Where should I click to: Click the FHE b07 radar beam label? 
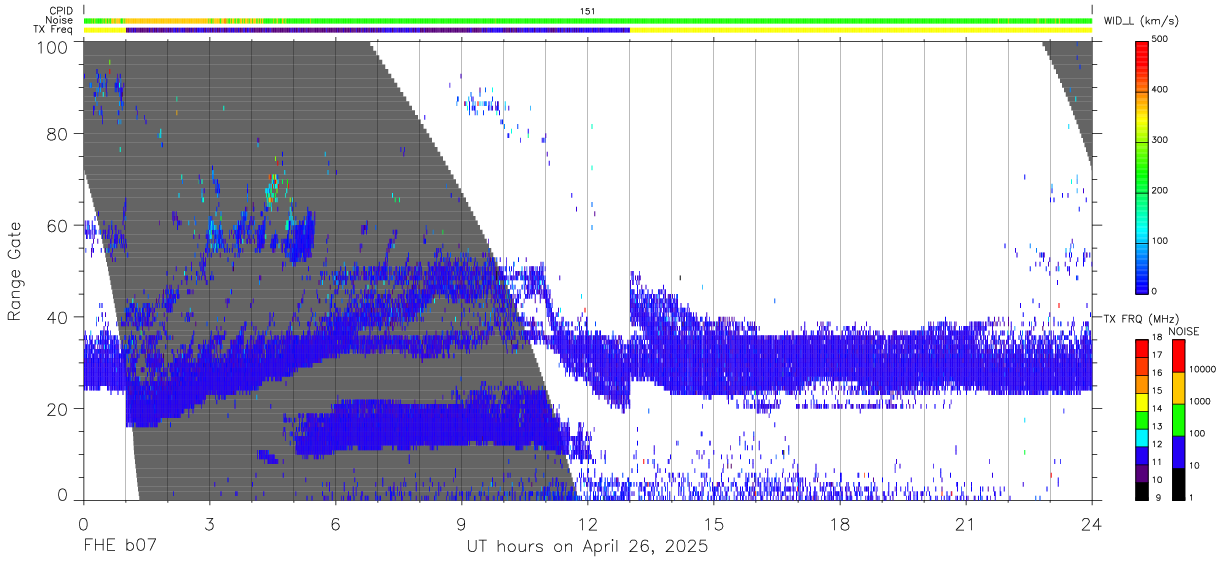coord(120,547)
